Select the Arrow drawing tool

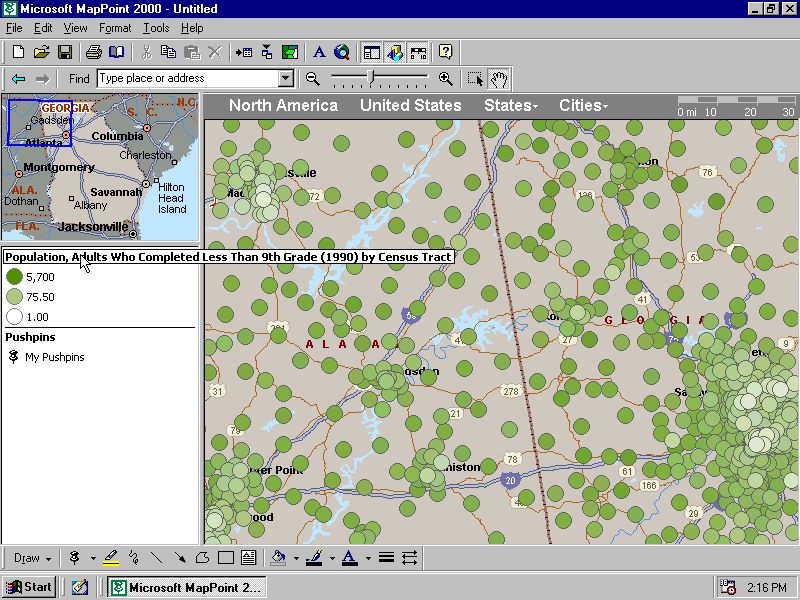[180, 558]
